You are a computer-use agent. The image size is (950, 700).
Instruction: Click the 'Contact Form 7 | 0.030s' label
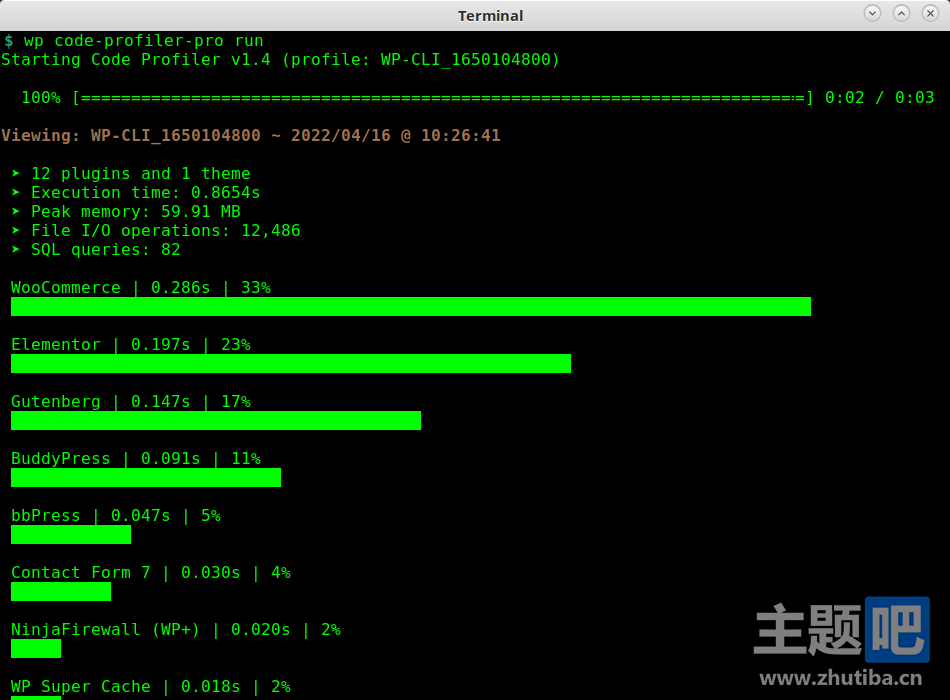point(151,572)
